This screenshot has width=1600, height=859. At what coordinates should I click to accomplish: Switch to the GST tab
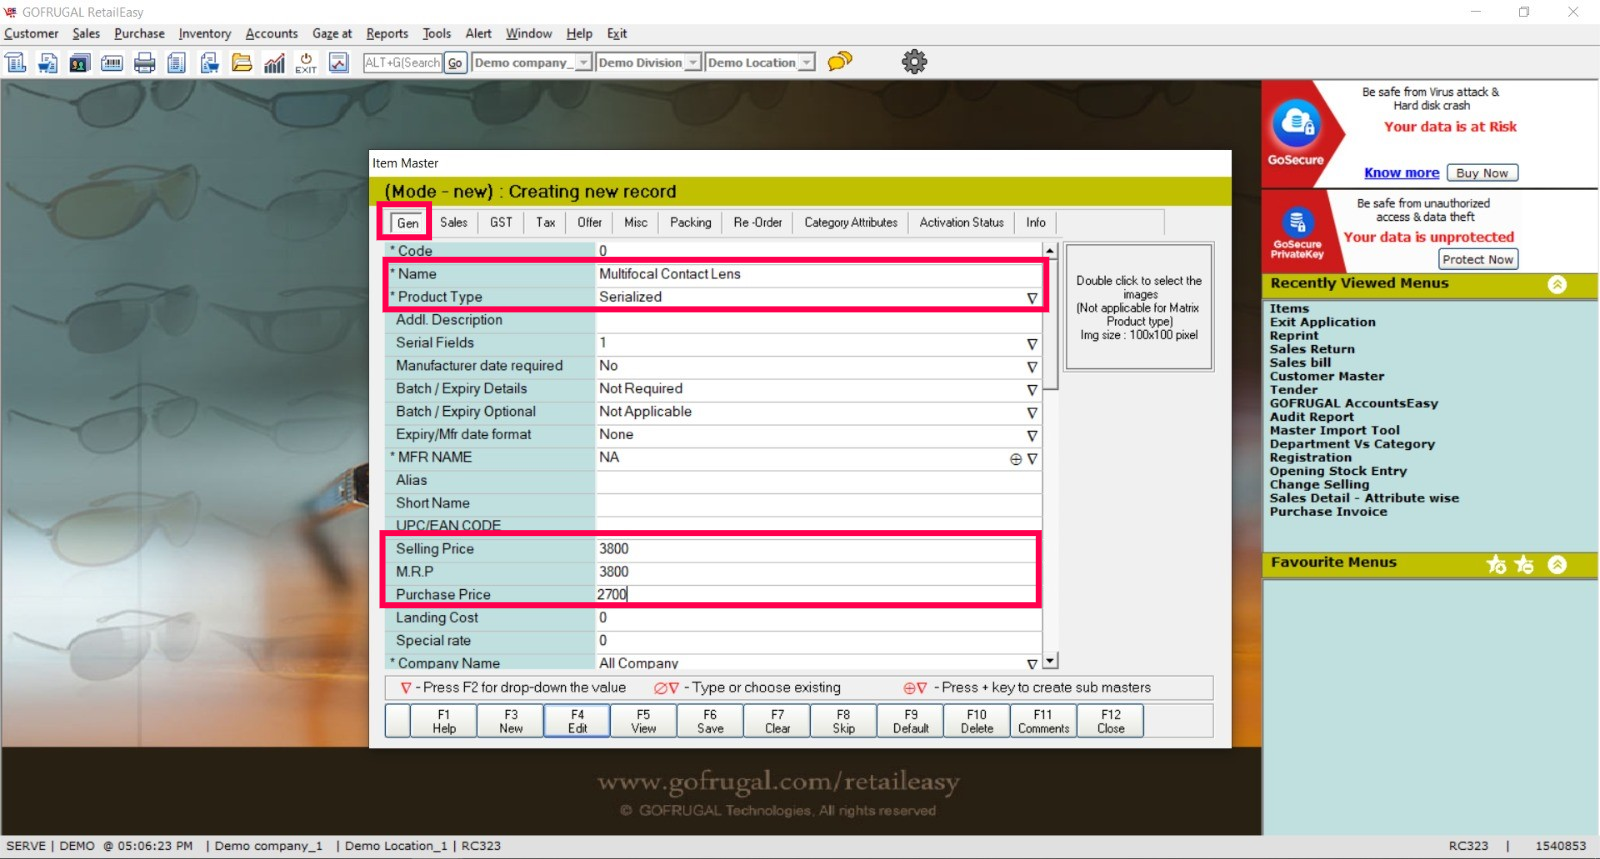click(501, 223)
